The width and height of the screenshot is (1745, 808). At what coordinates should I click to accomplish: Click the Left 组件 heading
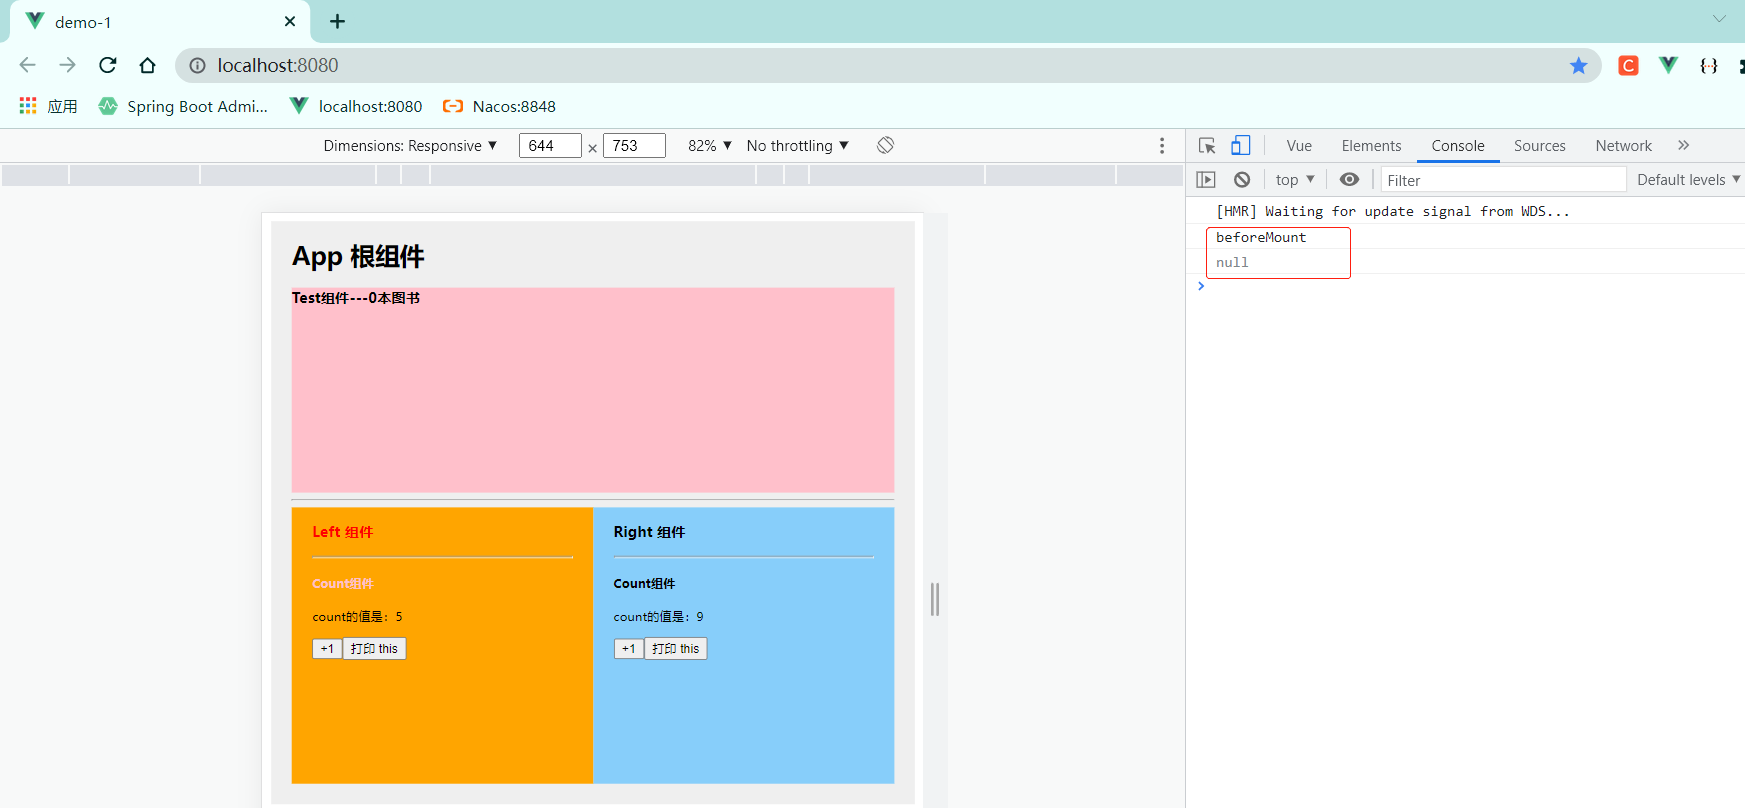coord(342,532)
